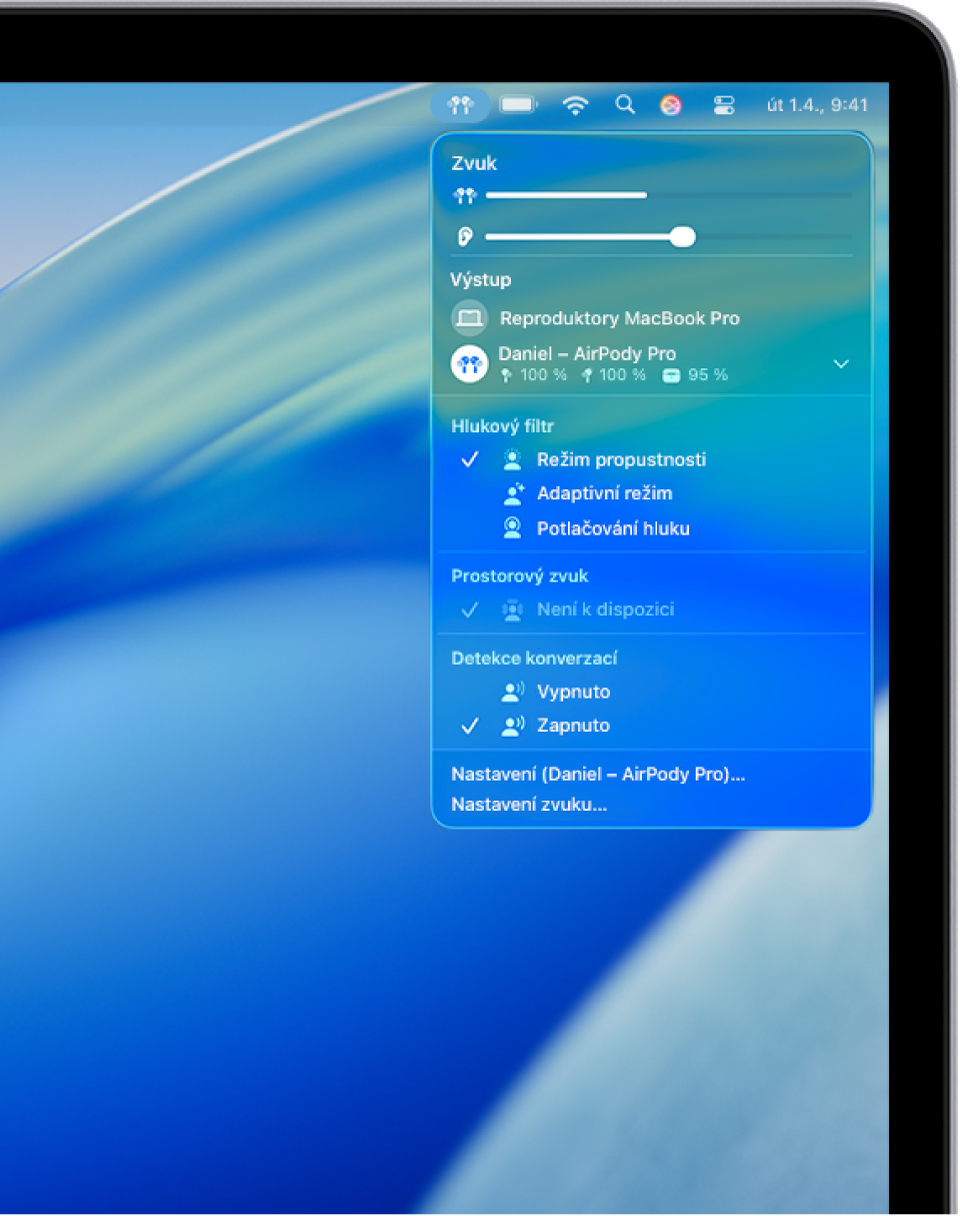This screenshot has height=1216, width=960.
Task: Click the checkmark next to Zapnuto
Action: pyautogui.click(x=470, y=726)
